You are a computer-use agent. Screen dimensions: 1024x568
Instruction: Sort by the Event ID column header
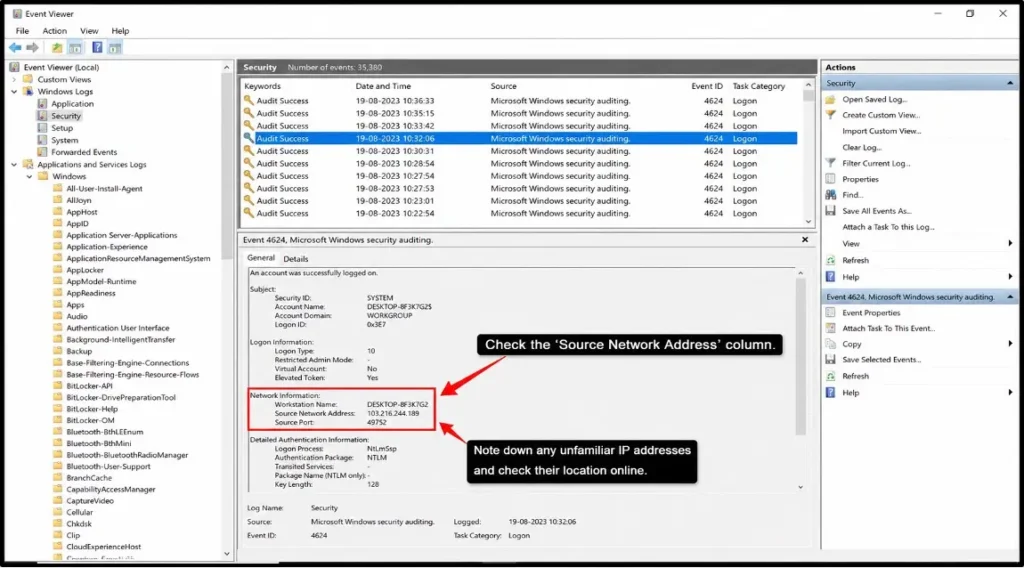[707, 86]
